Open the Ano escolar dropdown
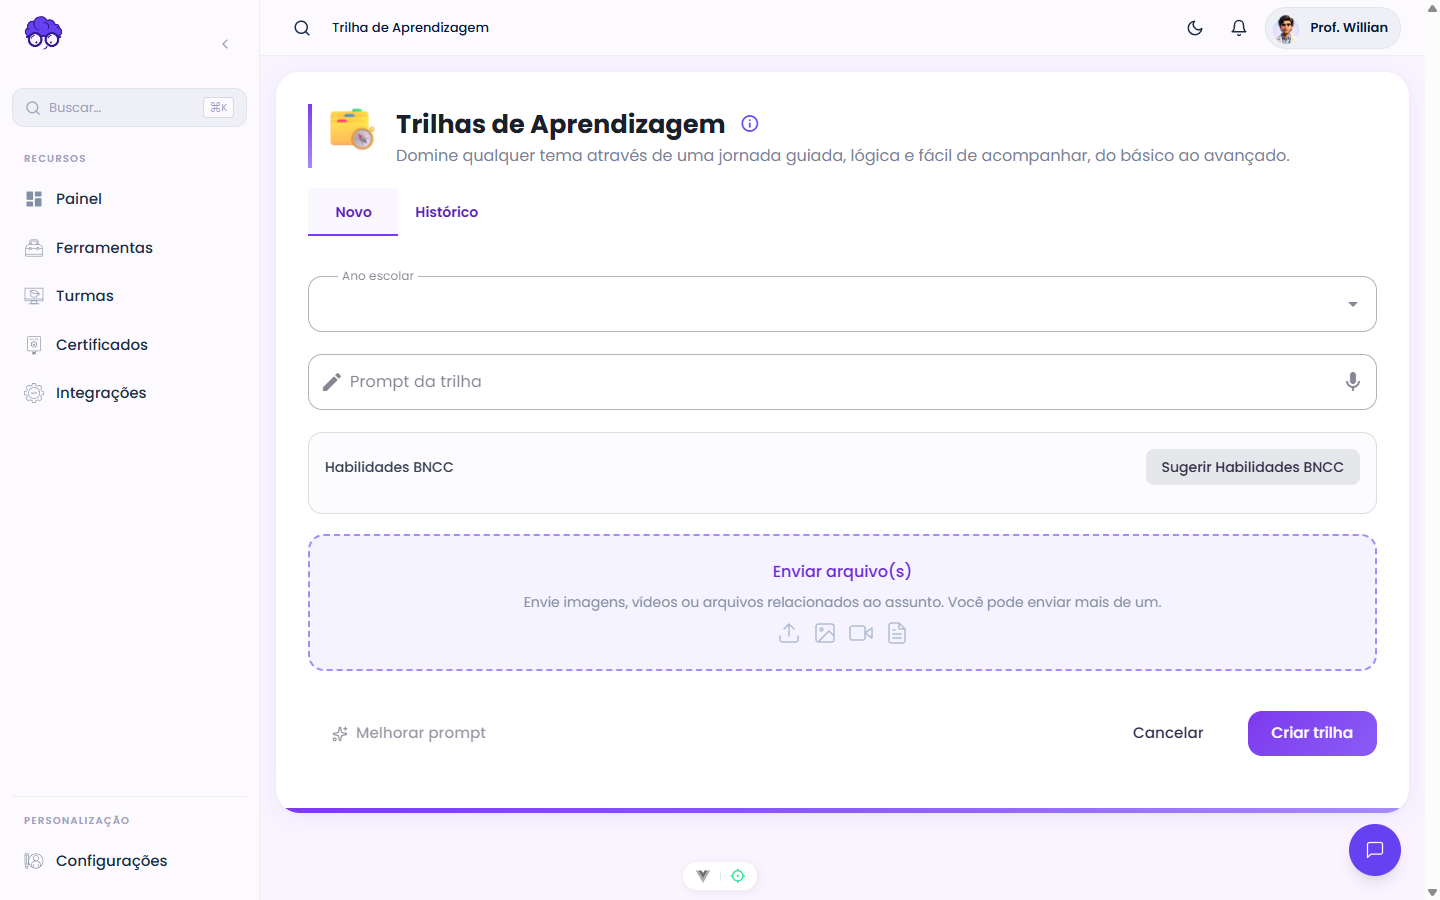 (842, 304)
